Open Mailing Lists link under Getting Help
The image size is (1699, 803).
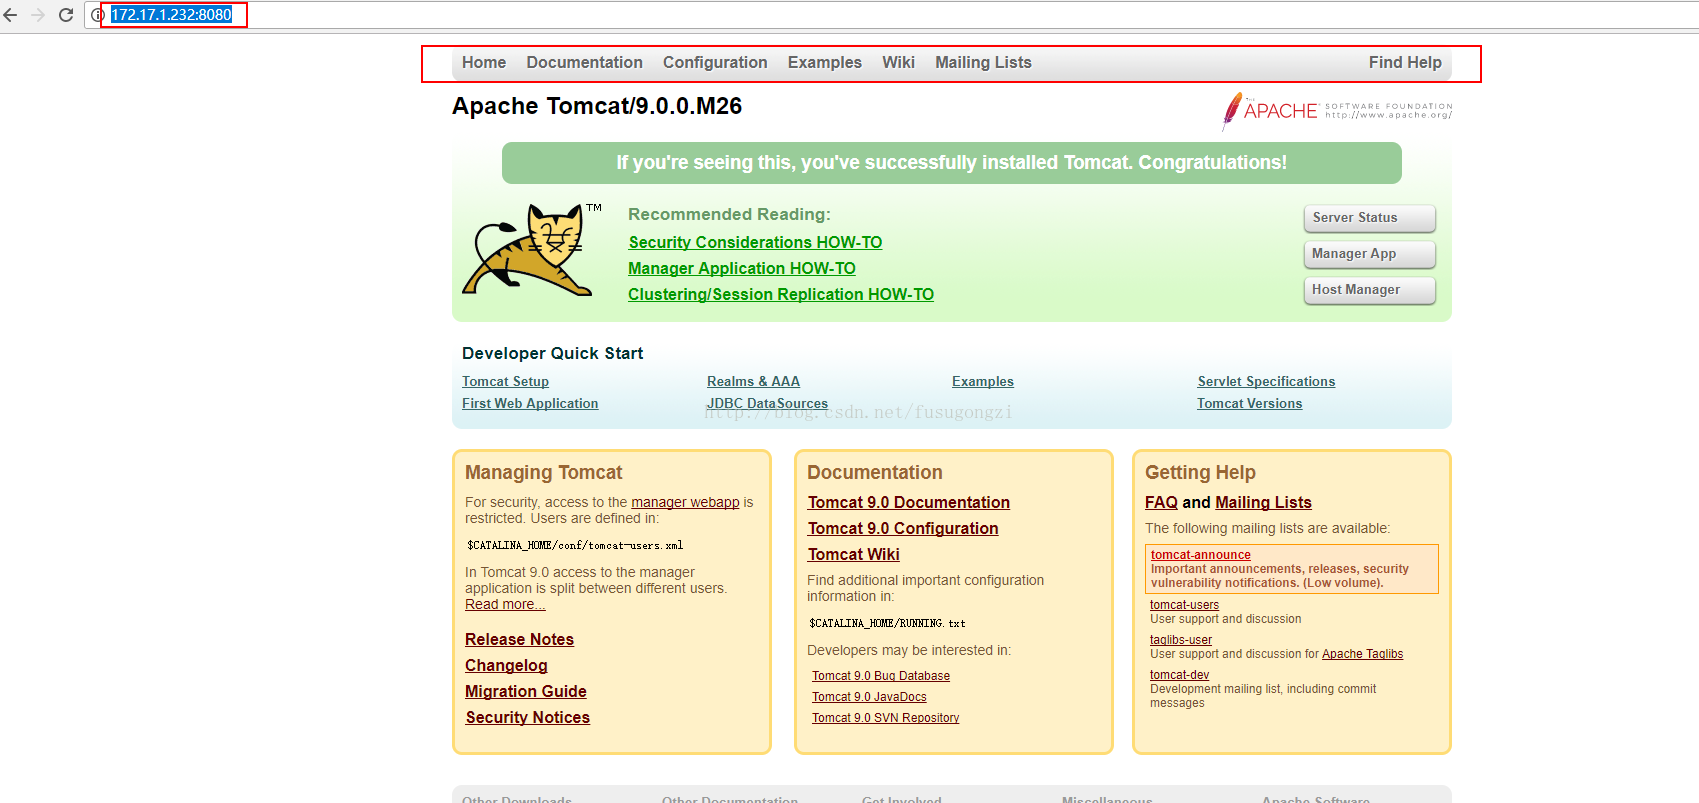tap(1263, 502)
